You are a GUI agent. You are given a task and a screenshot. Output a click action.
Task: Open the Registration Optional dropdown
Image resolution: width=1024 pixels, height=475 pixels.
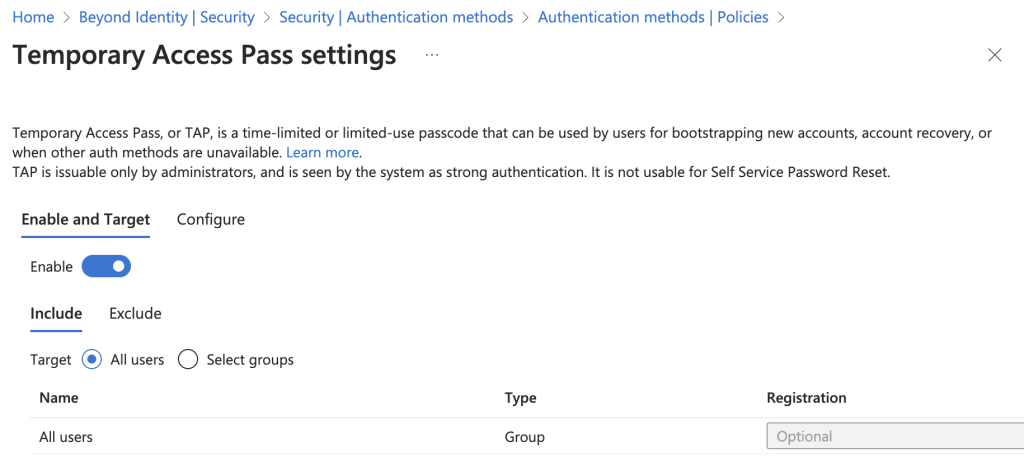pyautogui.click(x=893, y=436)
